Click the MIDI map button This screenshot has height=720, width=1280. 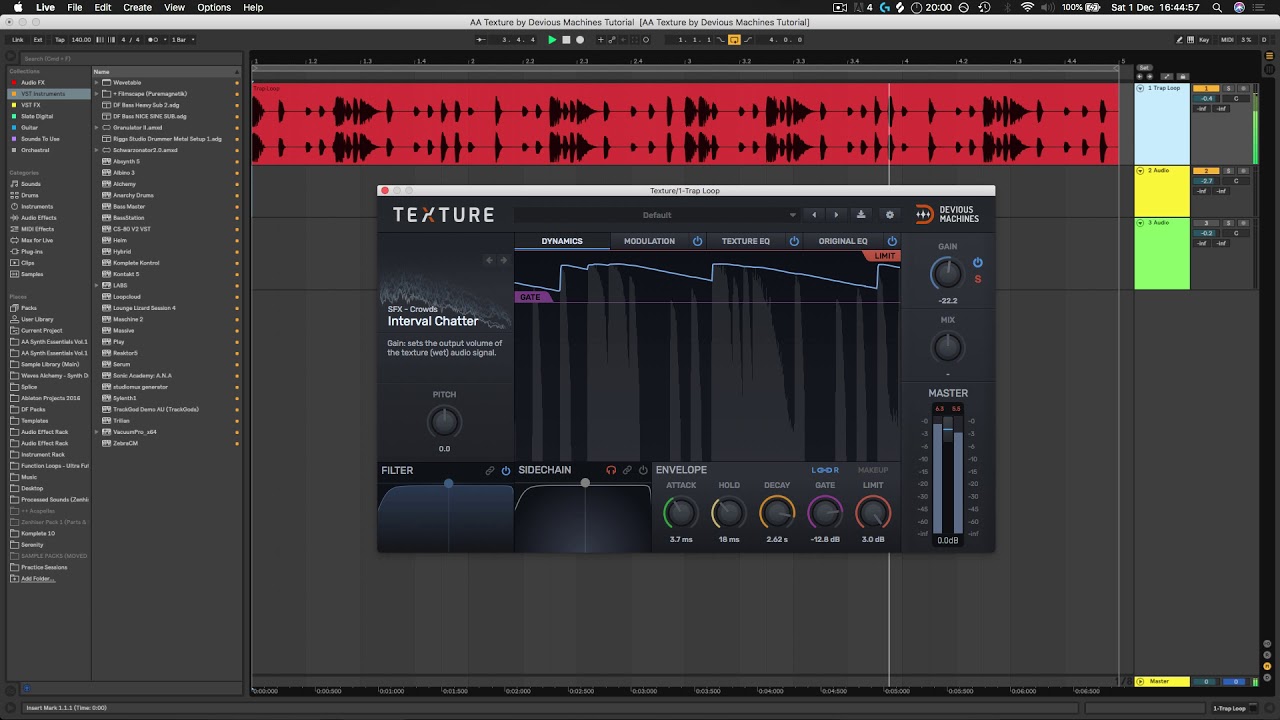(x=1227, y=40)
